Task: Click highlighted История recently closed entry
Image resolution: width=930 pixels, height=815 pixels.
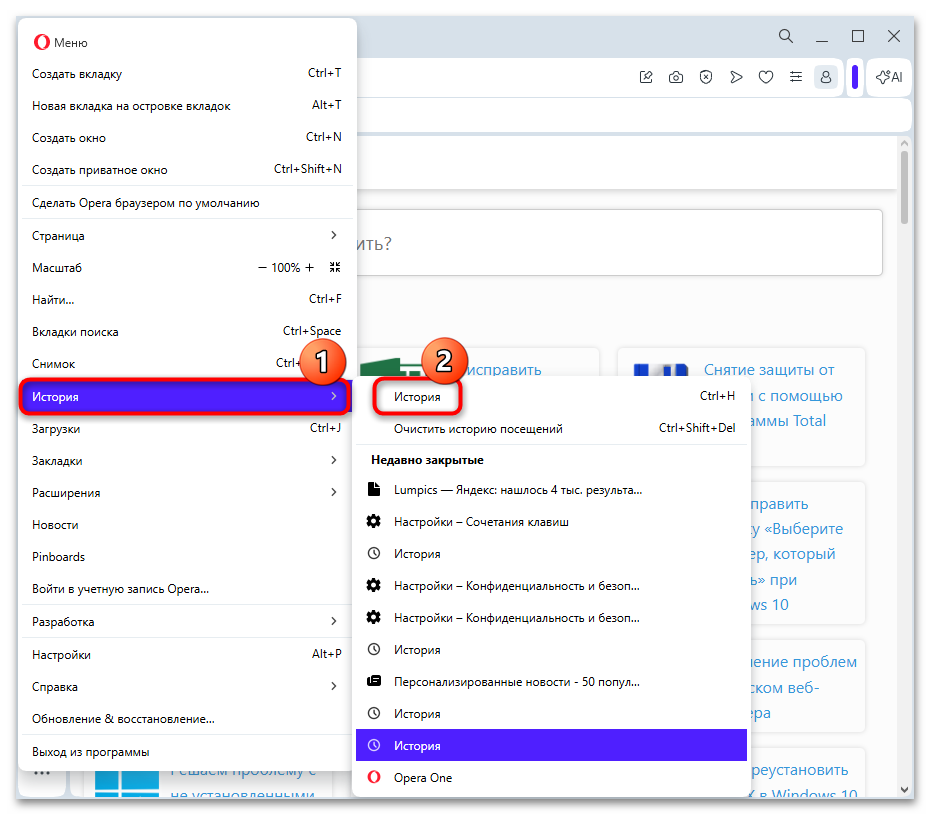Action: coord(551,746)
